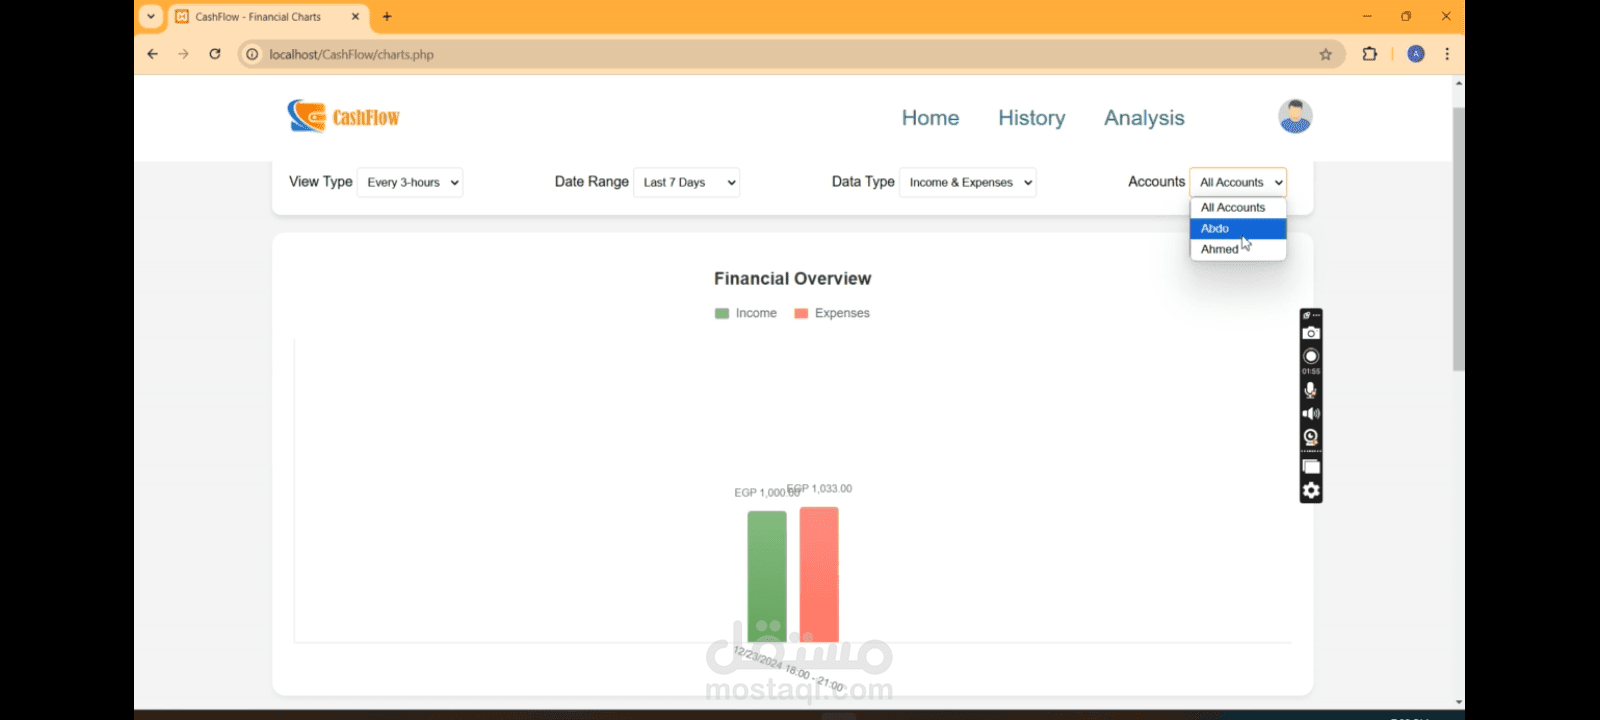This screenshot has height=720, width=1600.
Task: Open the Data Type dropdown
Action: 968,182
